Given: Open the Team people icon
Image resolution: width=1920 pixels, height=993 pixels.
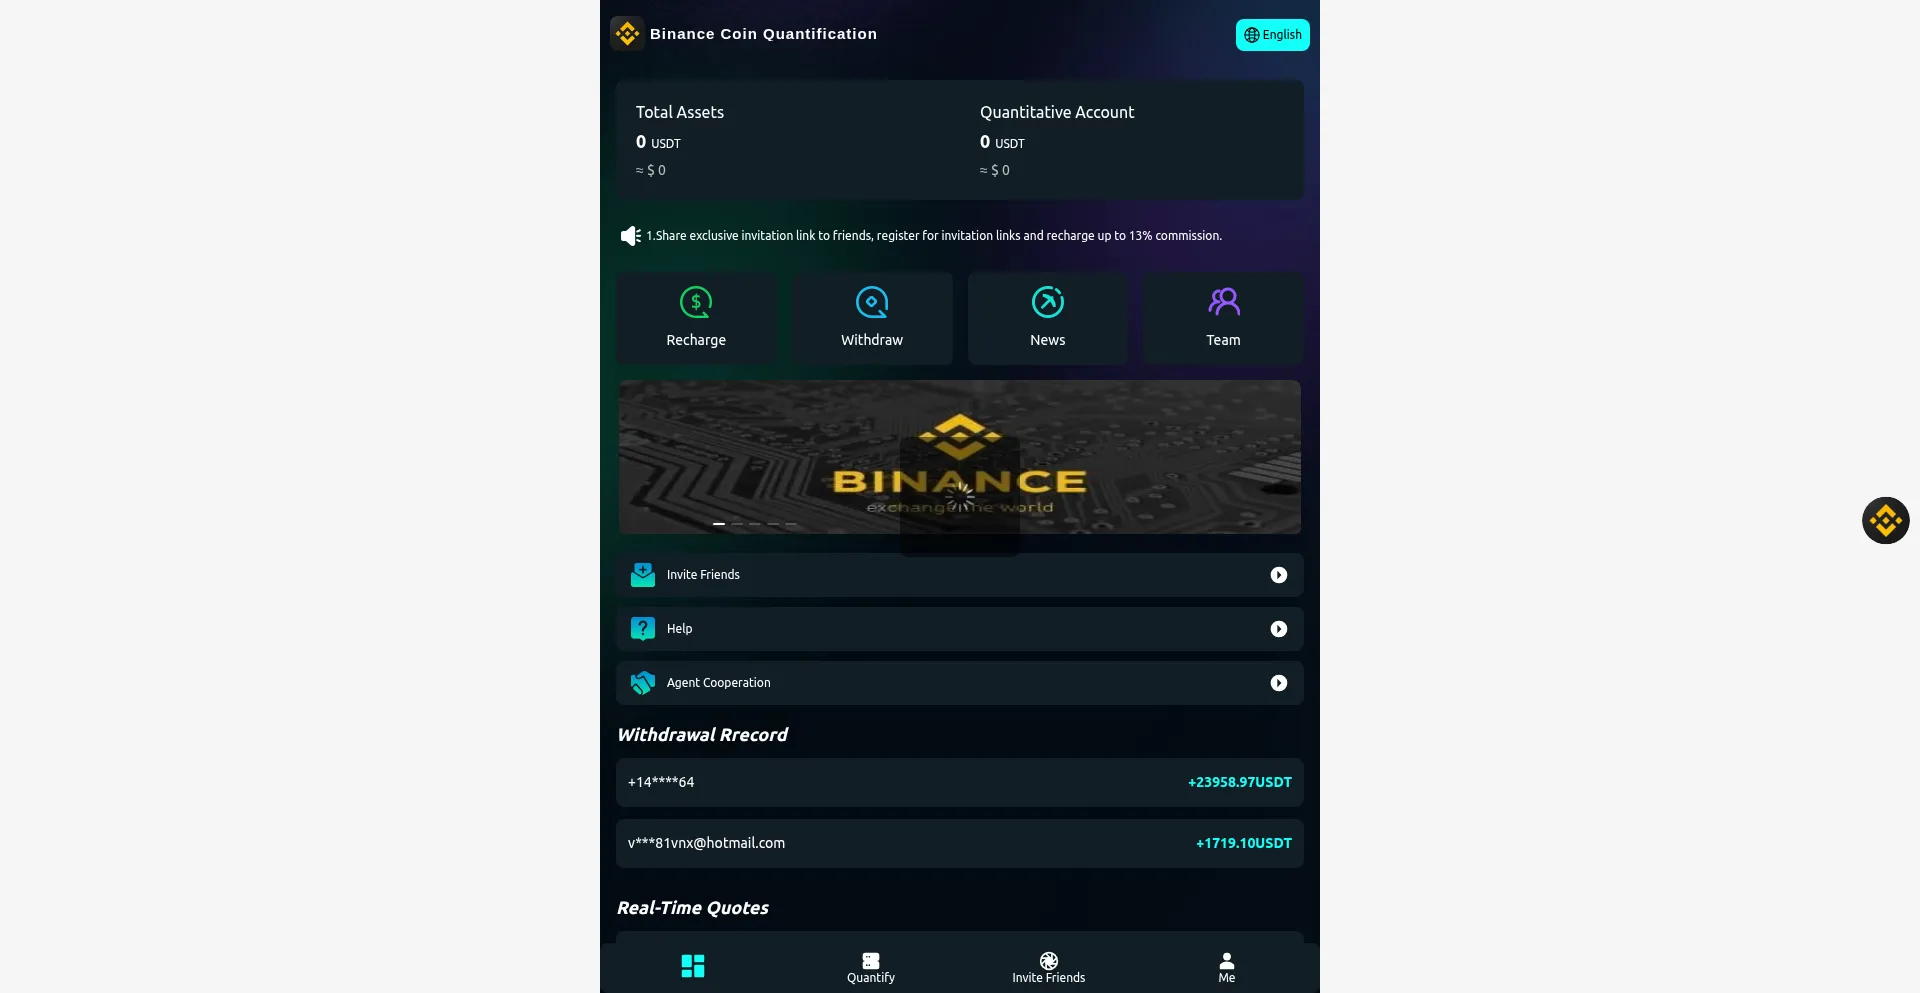Looking at the screenshot, I should coord(1224,301).
